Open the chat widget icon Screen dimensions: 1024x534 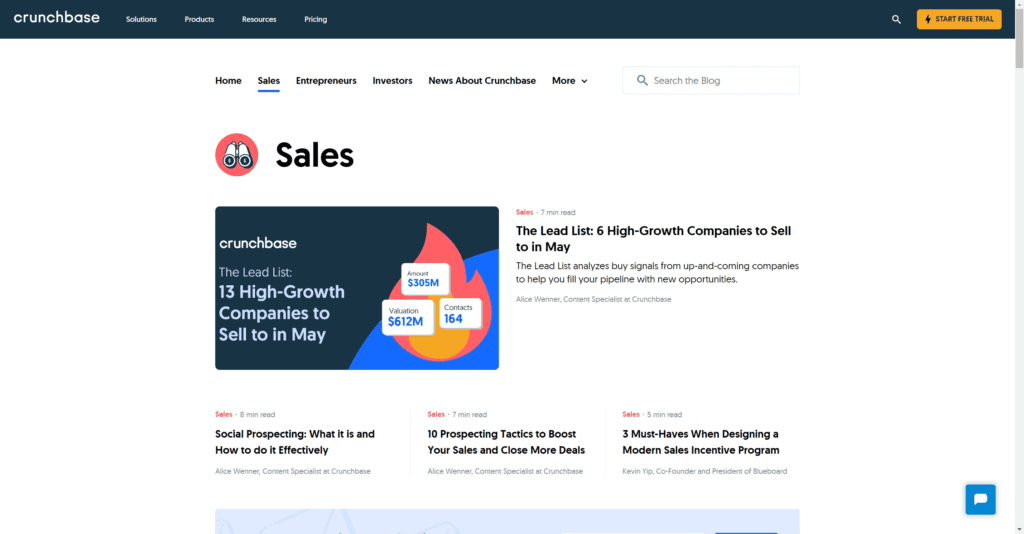point(980,499)
